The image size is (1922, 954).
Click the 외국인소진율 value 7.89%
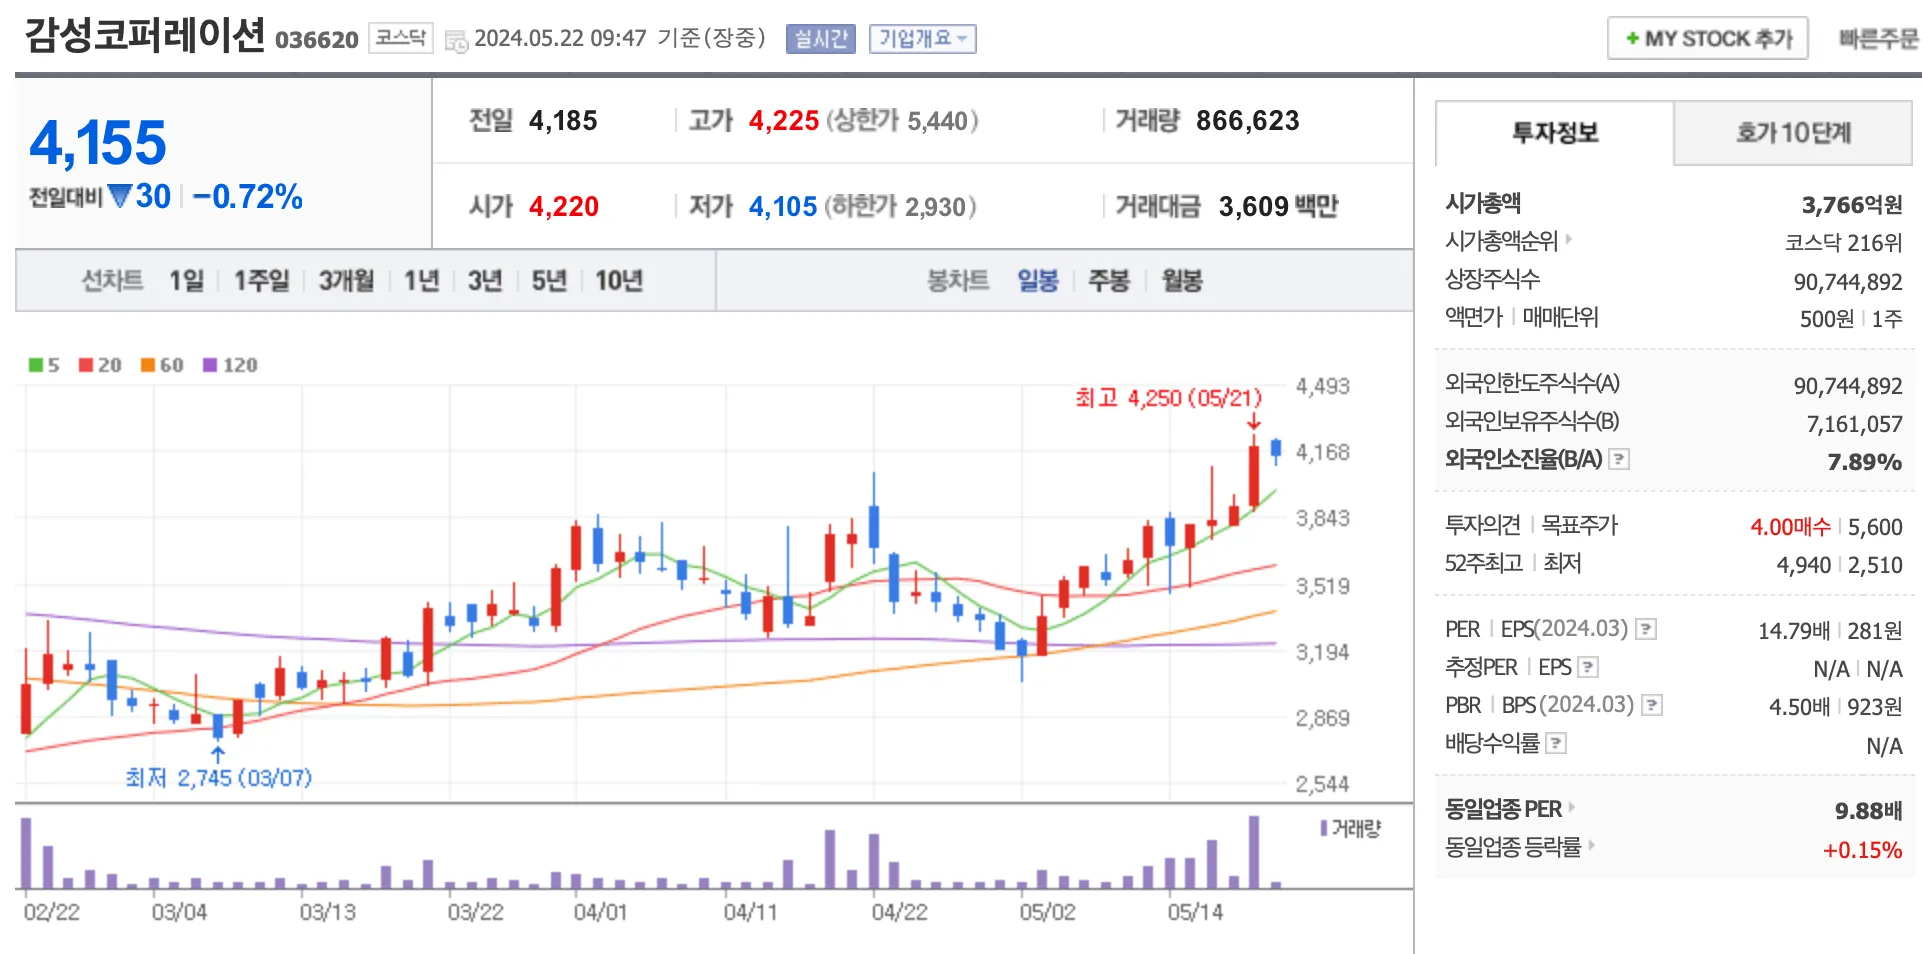pos(1865,461)
